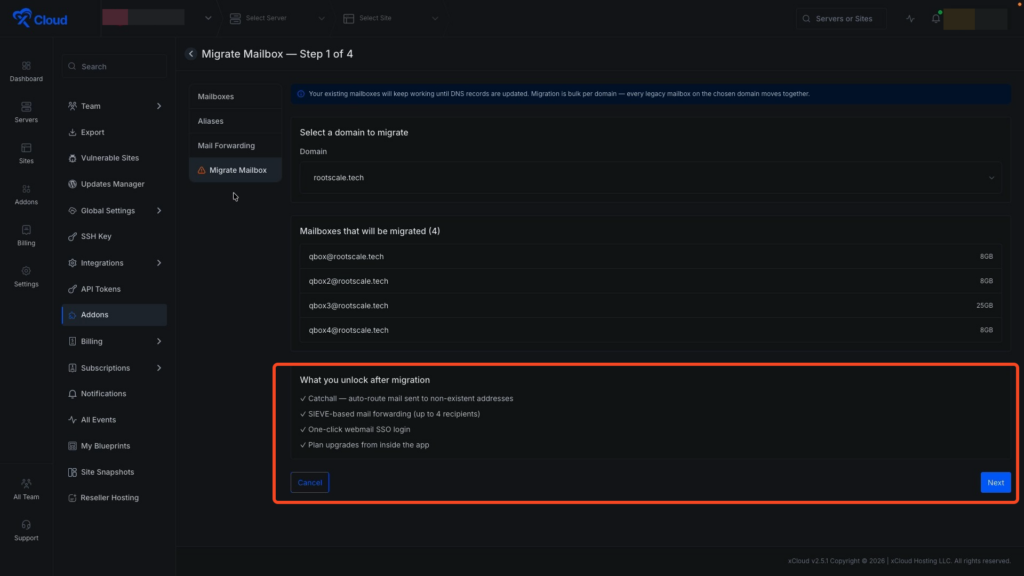Click the warning icon on Migrate Mailbox tab

tap(202, 170)
